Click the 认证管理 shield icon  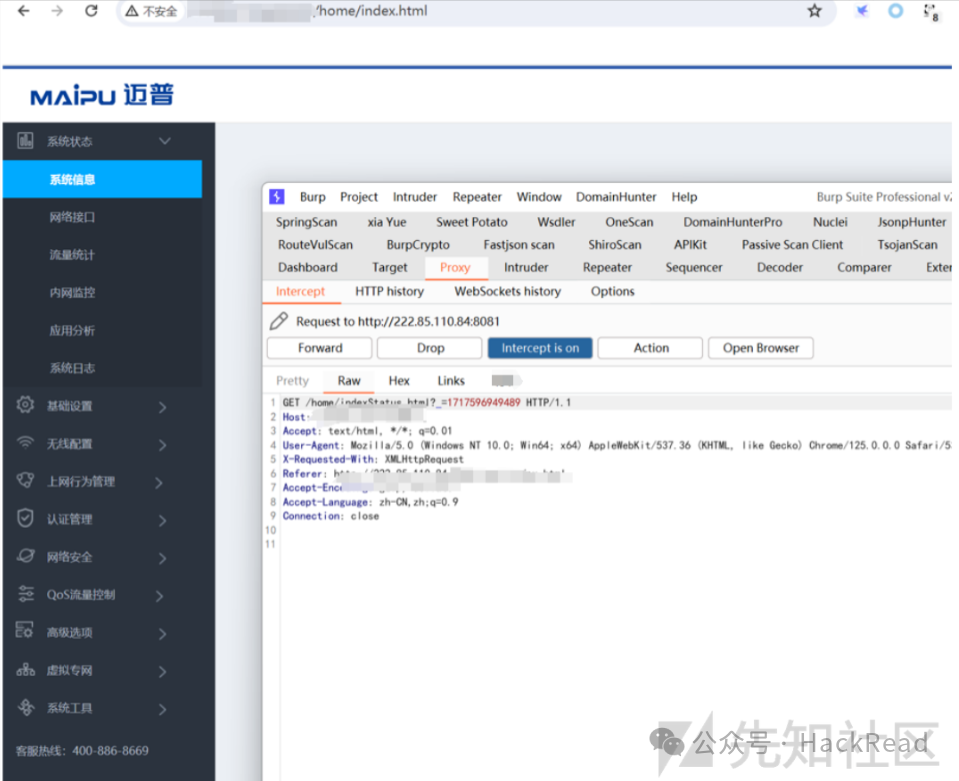[25, 519]
